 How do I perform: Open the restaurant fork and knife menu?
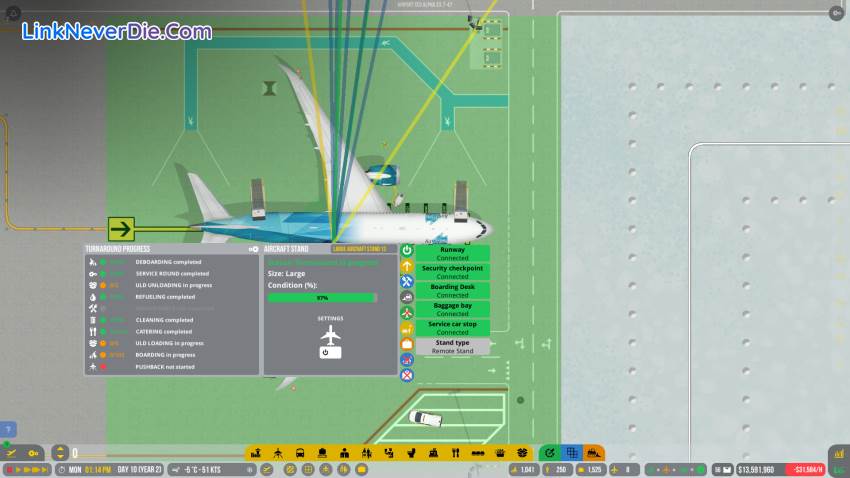(455, 453)
